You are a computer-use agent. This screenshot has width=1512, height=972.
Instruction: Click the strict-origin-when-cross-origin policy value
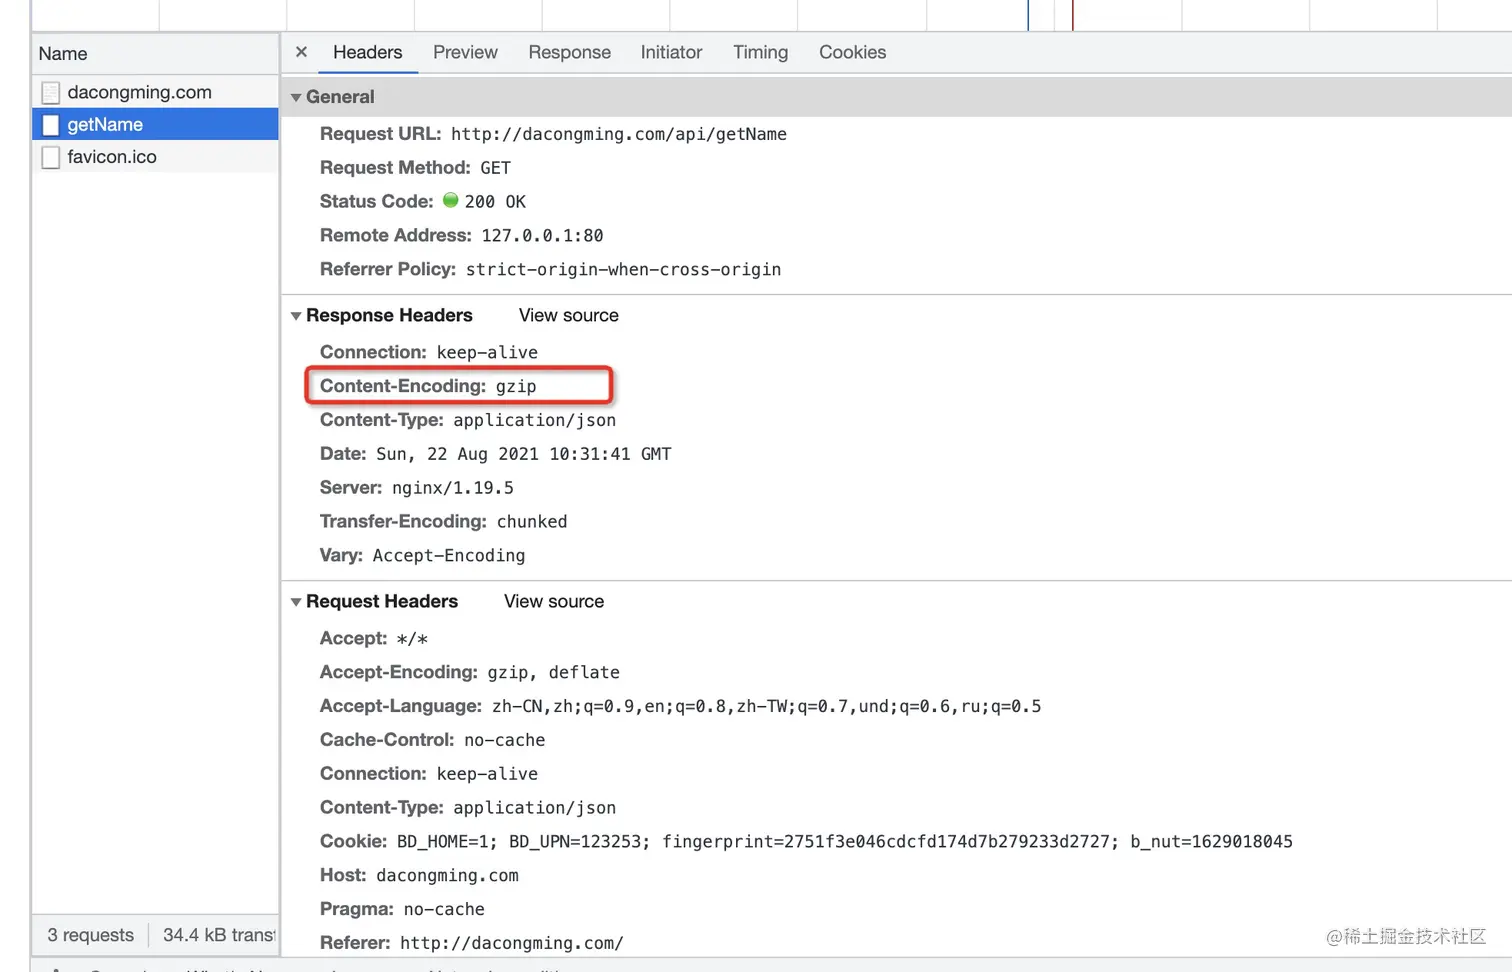(624, 270)
